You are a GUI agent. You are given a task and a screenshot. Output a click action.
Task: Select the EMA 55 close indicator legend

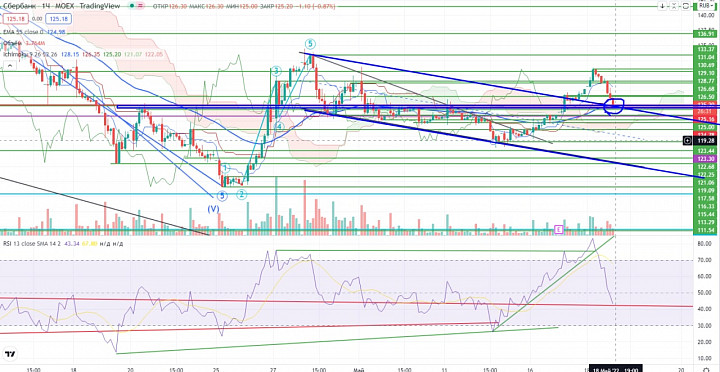click(x=23, y=32)
